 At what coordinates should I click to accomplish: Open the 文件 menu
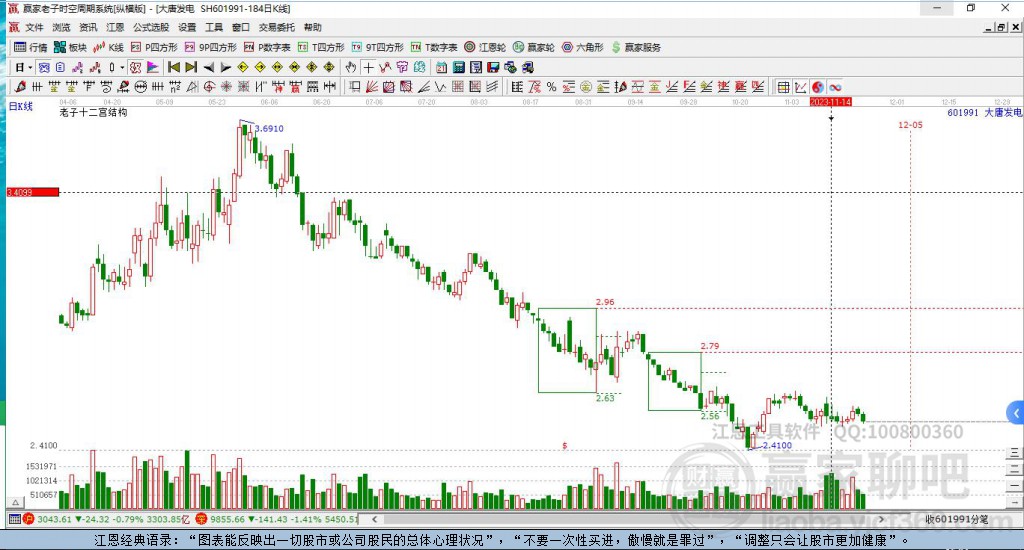(34, 27)
